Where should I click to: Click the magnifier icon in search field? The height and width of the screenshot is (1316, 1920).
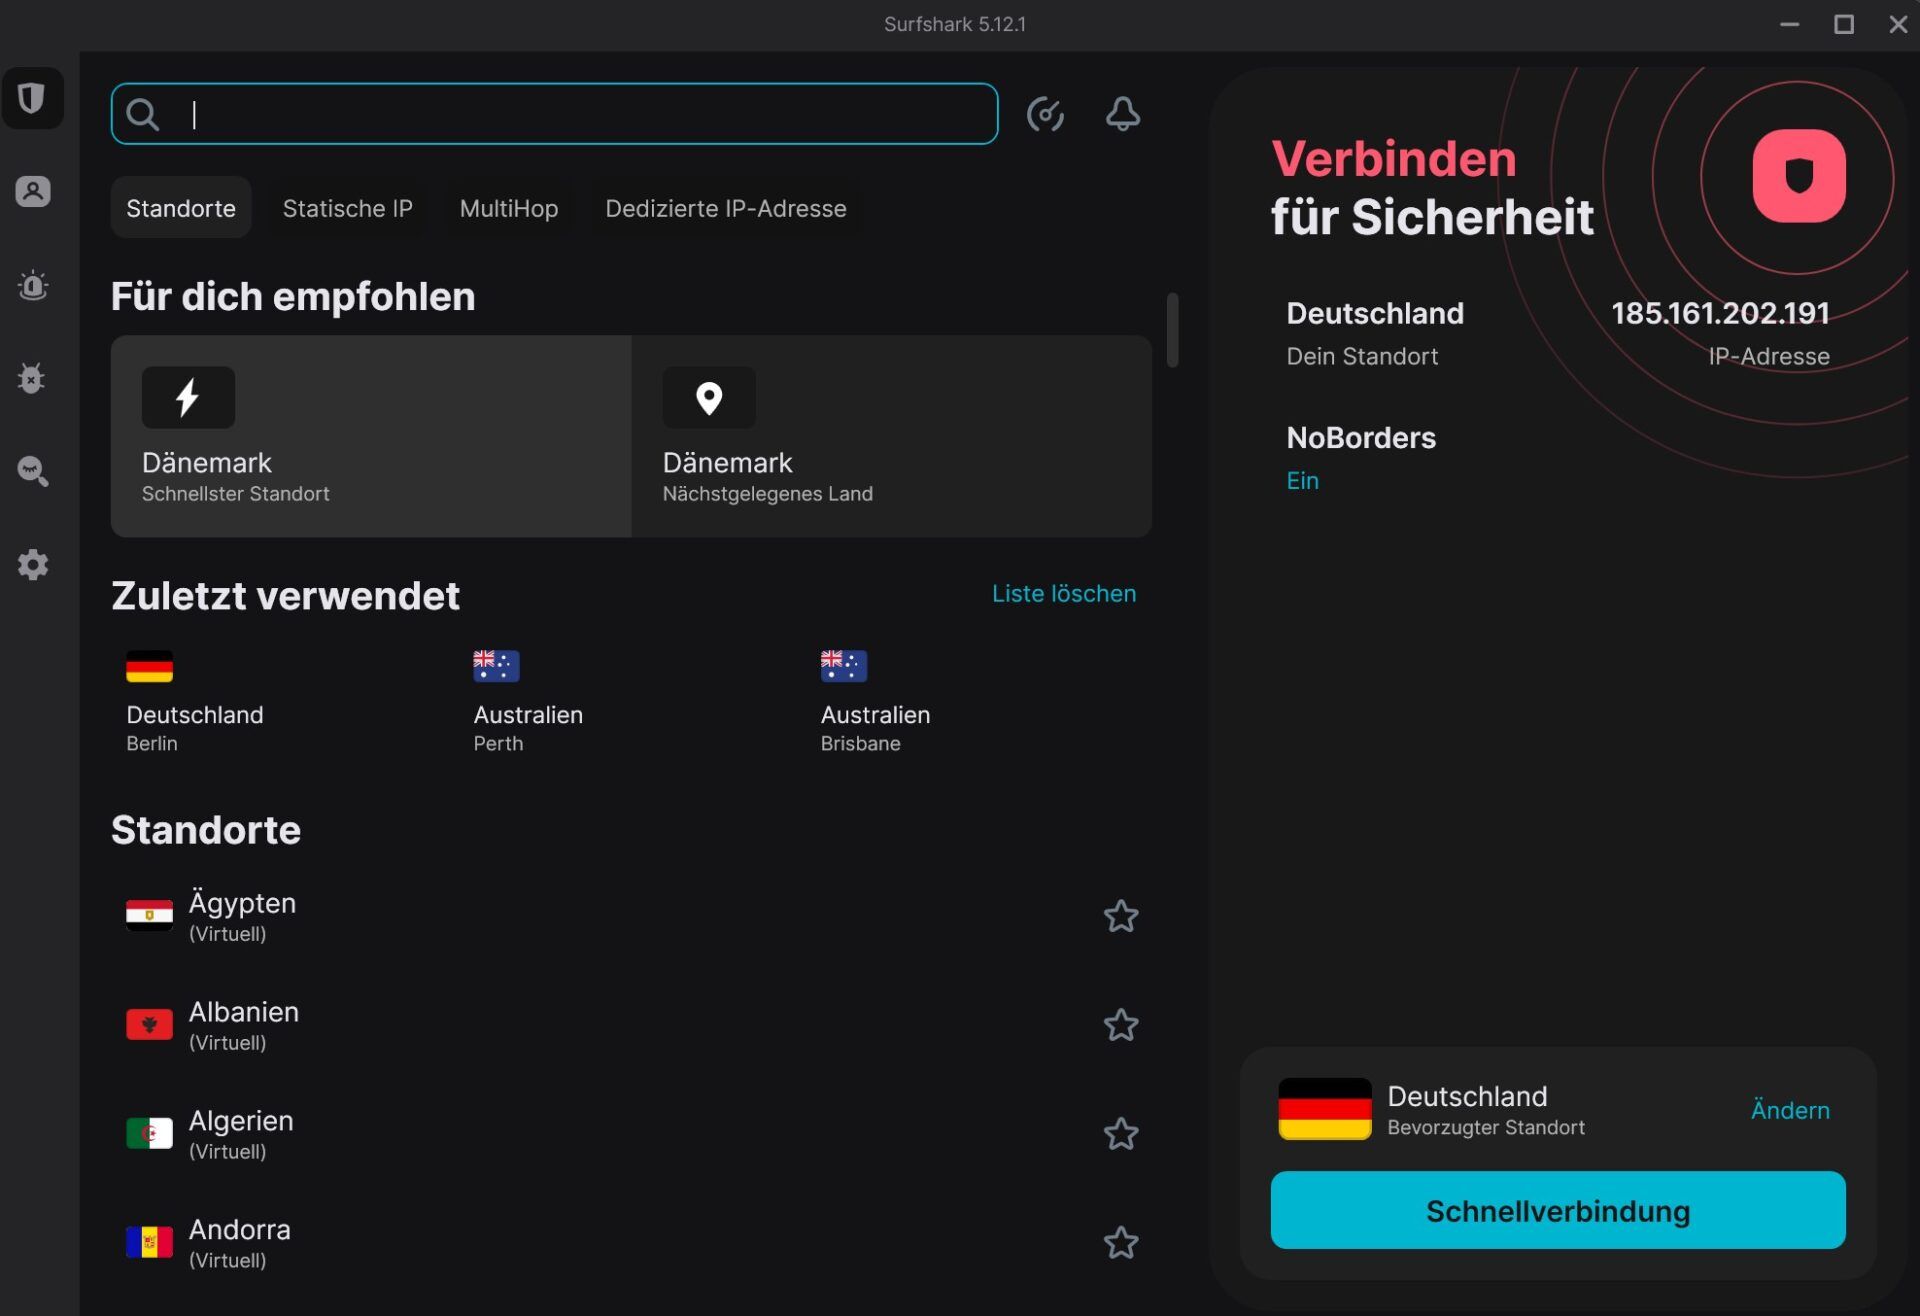(x=143, y=114)
